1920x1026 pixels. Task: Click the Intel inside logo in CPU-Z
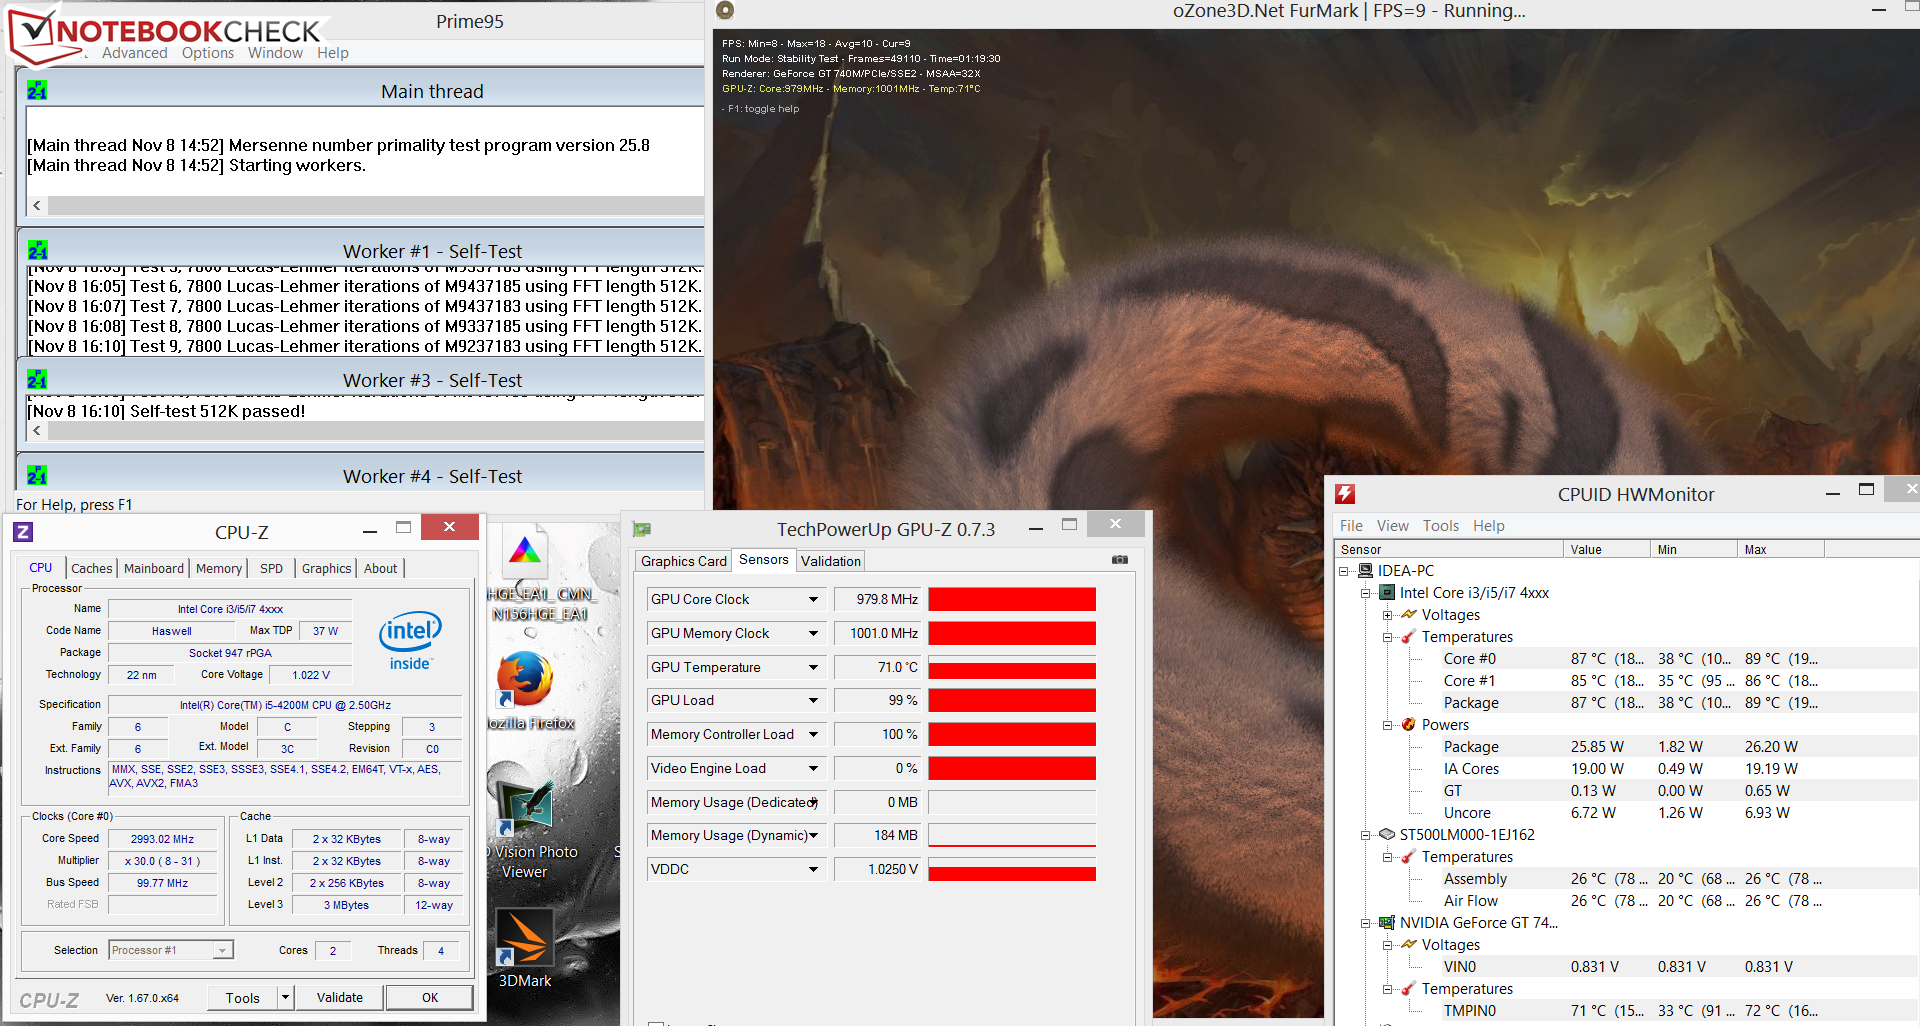pyautogui.click(x=410, y=641)
